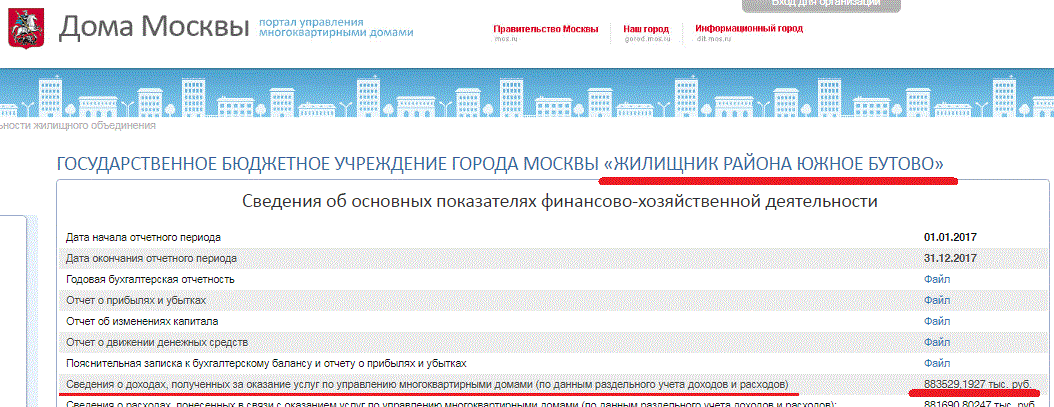Click the Сведения об основных показателях heading
The height and width of the screenshot is (407, 1054).
click(559, 202)
